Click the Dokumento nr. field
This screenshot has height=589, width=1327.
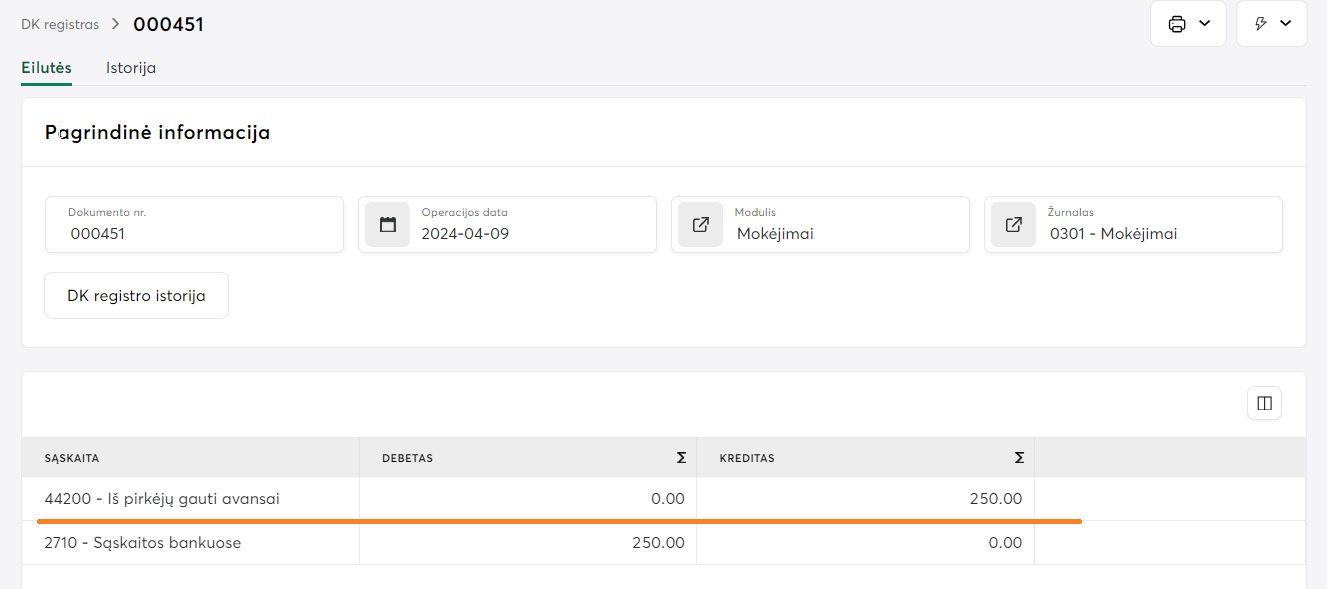[195, 225]
